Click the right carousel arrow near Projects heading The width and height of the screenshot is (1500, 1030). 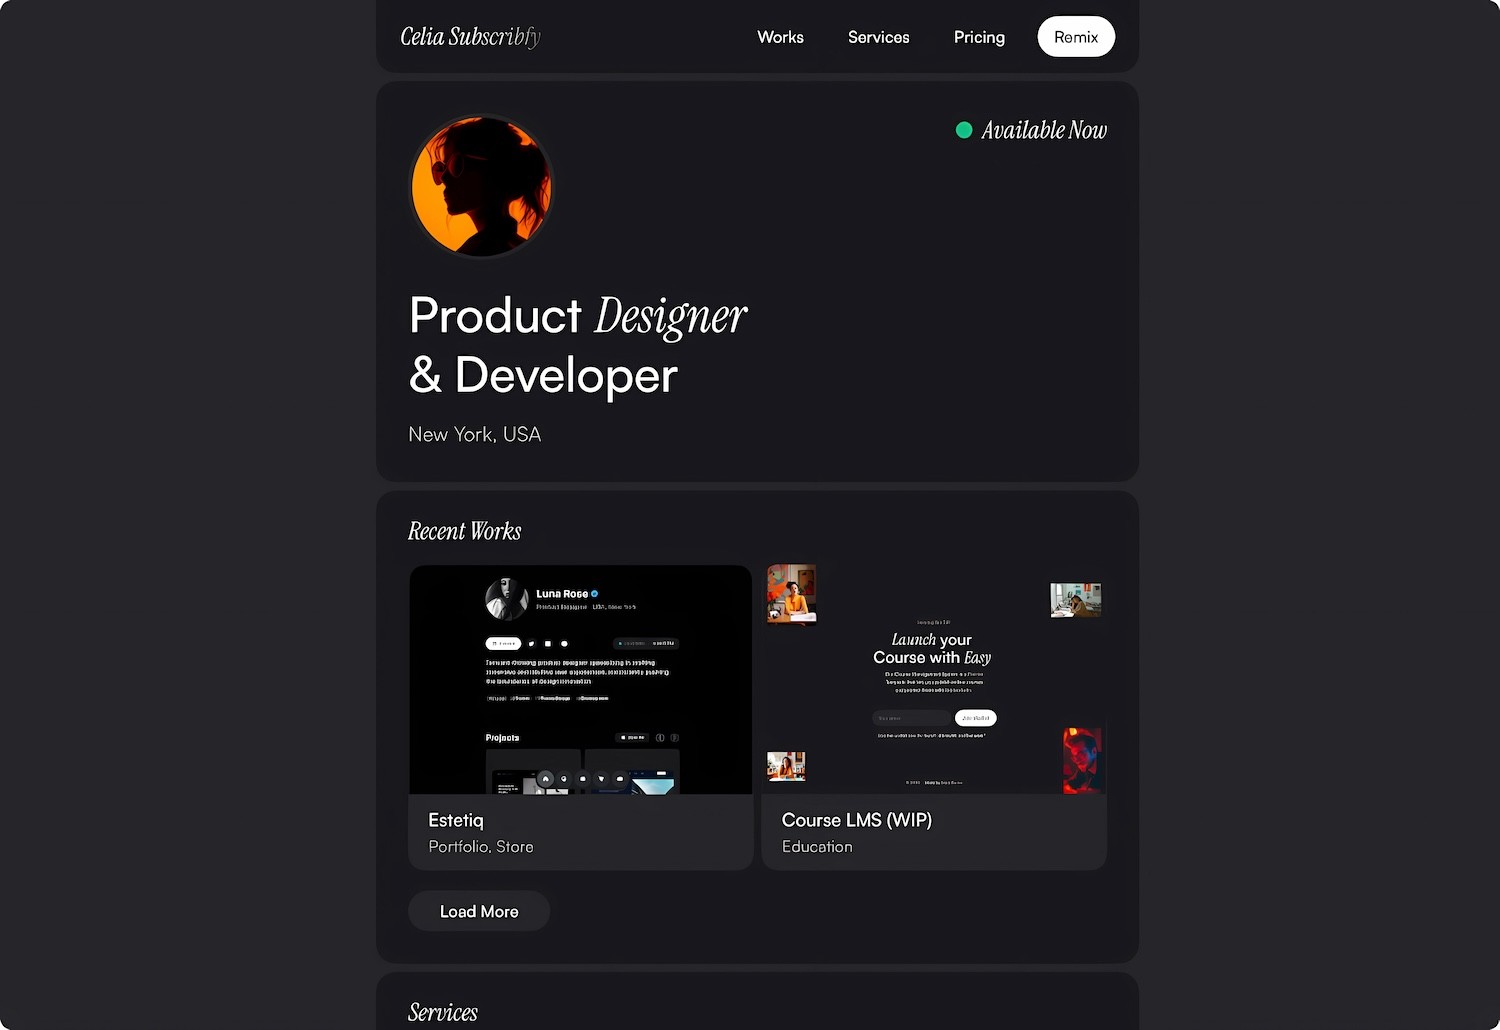click(675, 738)
